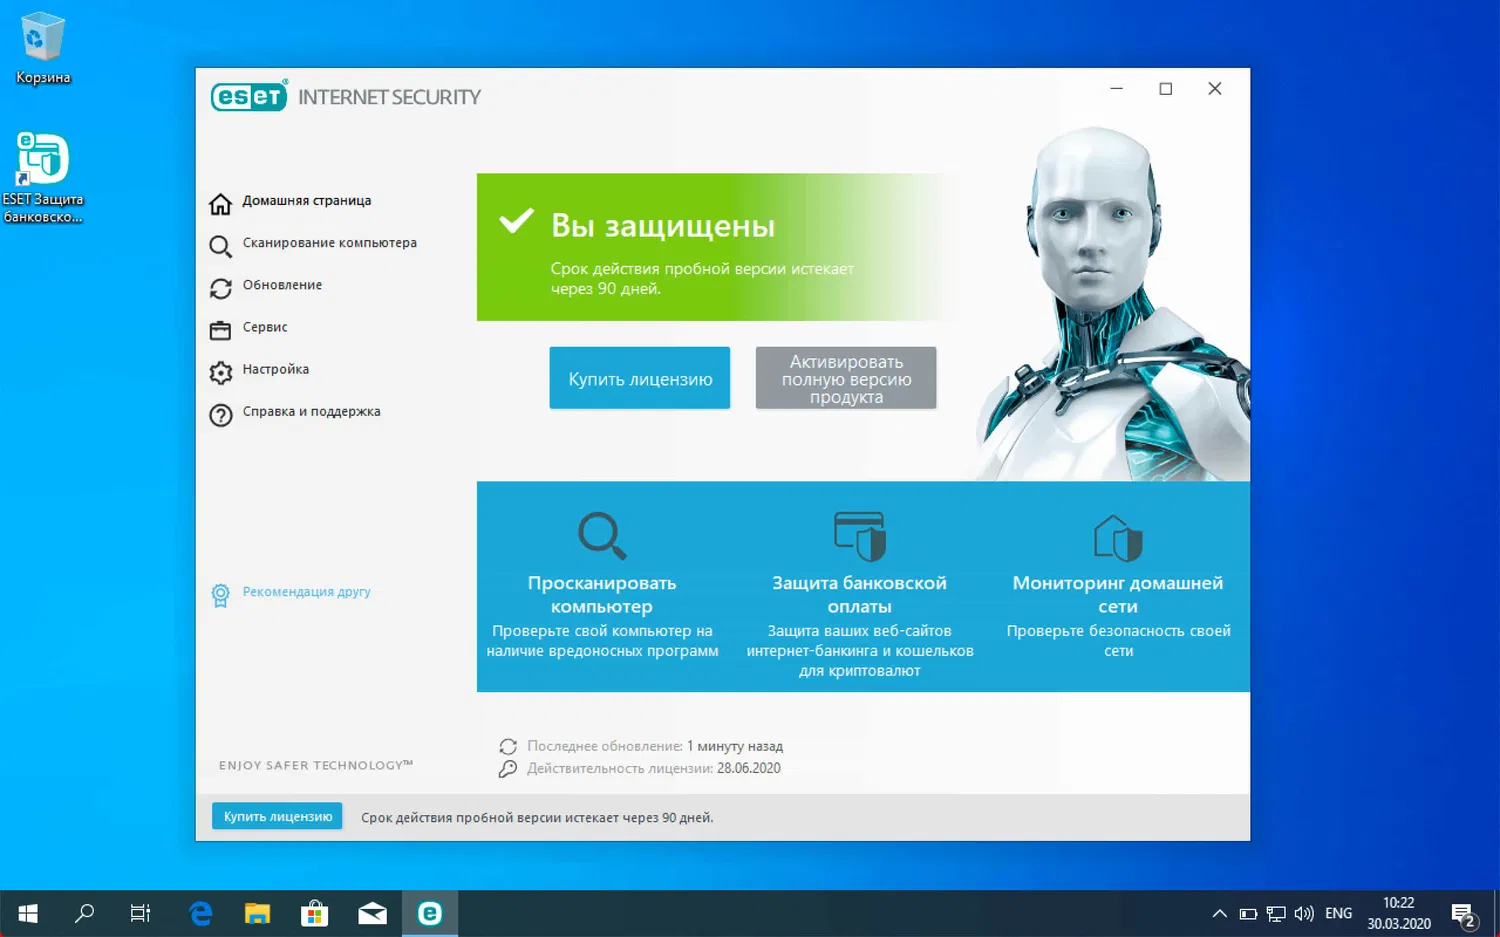Click the Купить лицензию button

[x=639, y=378]
